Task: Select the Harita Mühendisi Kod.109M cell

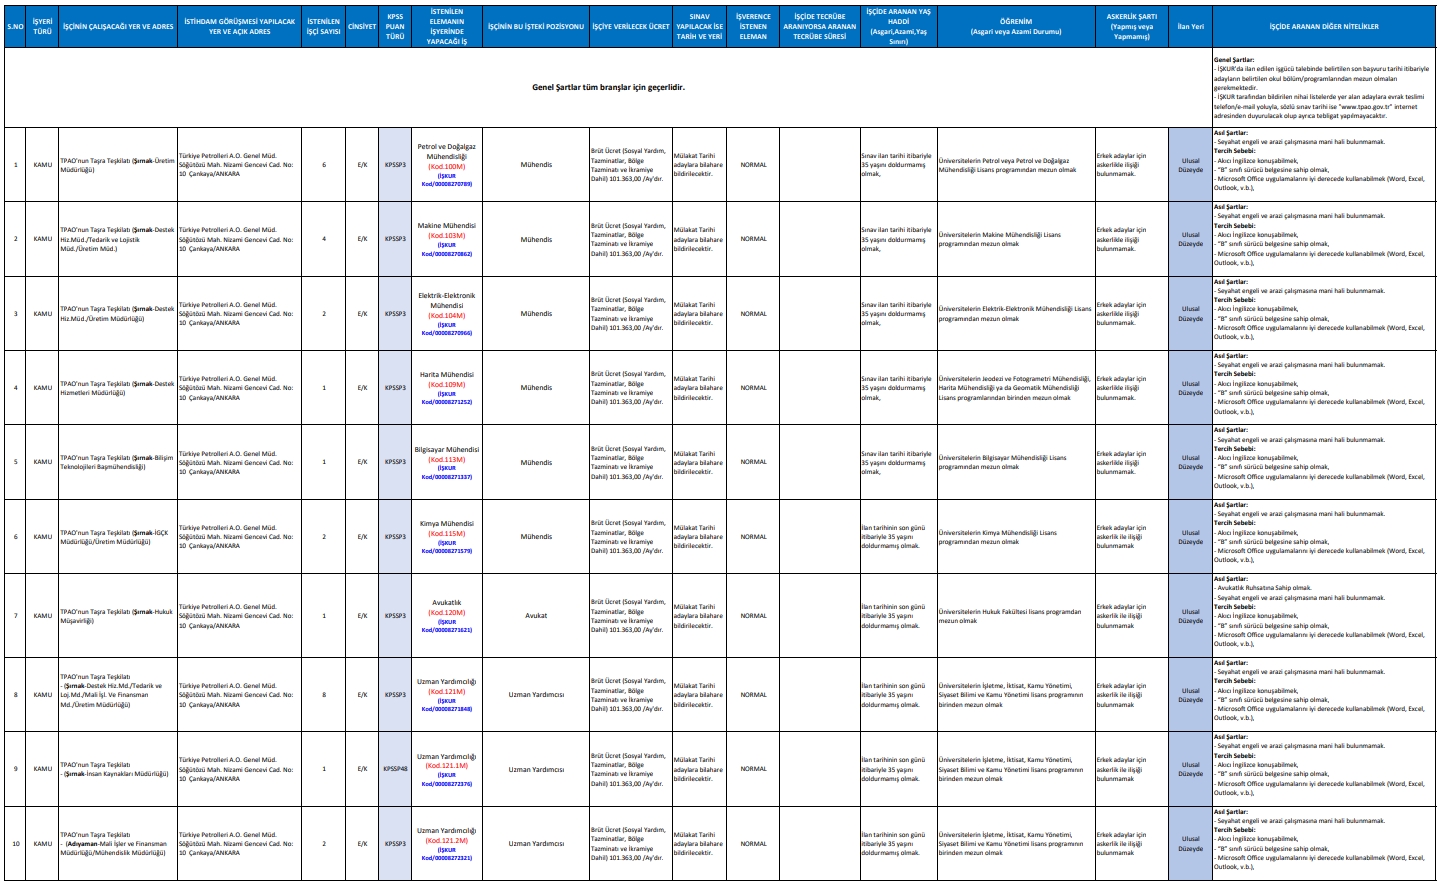Action: tap(446, 380)
